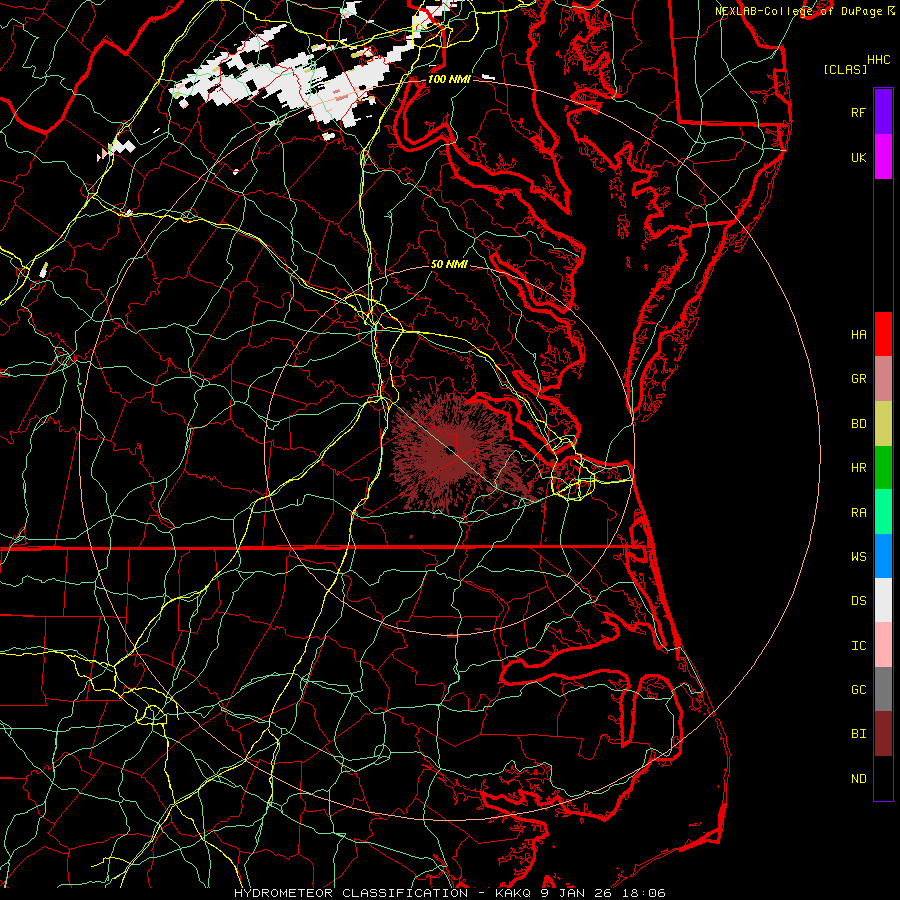Screen dimensions: 900x900
Task: Click the GC gray legend swatch
Action: [x=883, y=689]
